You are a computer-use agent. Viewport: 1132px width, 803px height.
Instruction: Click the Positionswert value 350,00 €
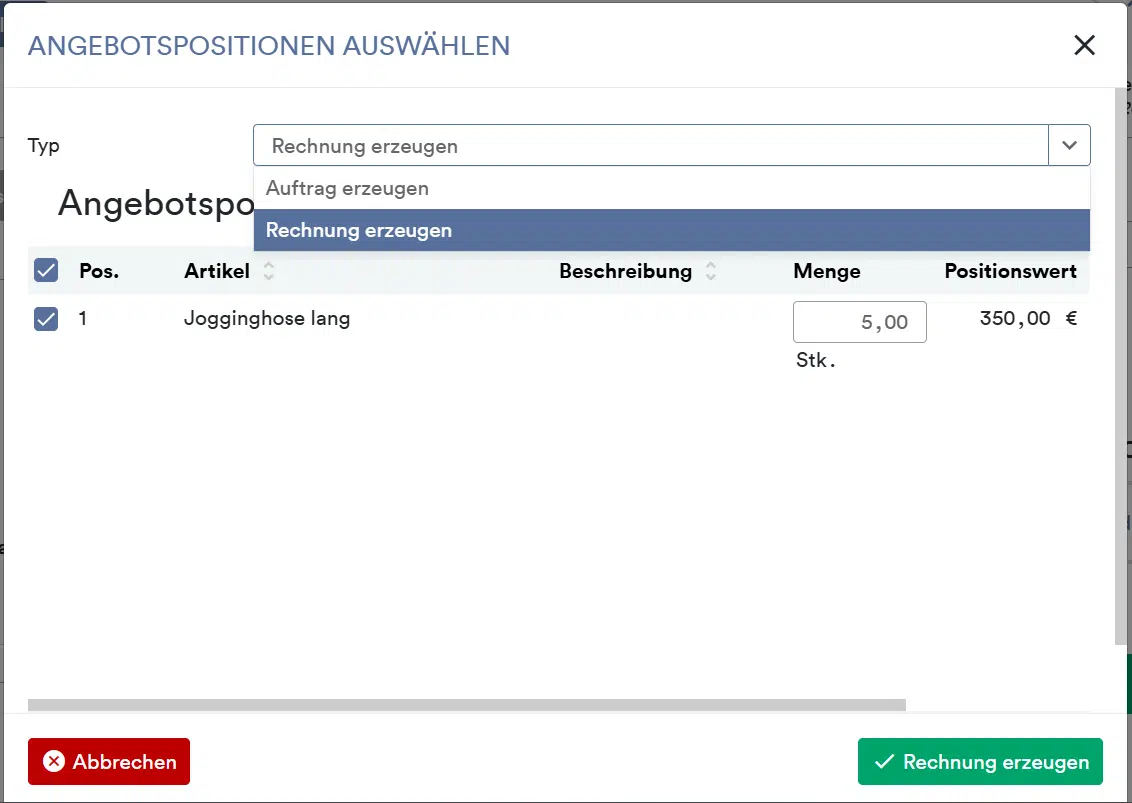tap(1018, 318)
